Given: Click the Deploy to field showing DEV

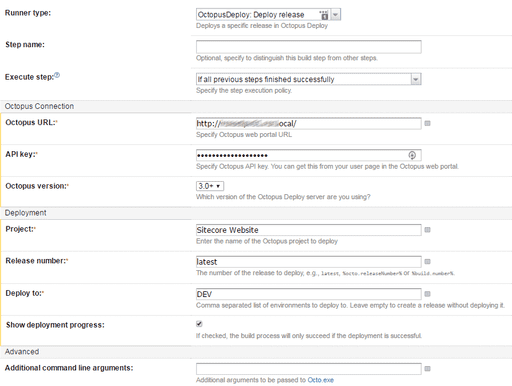Looking at the screenshot, I should pos(309,294).
